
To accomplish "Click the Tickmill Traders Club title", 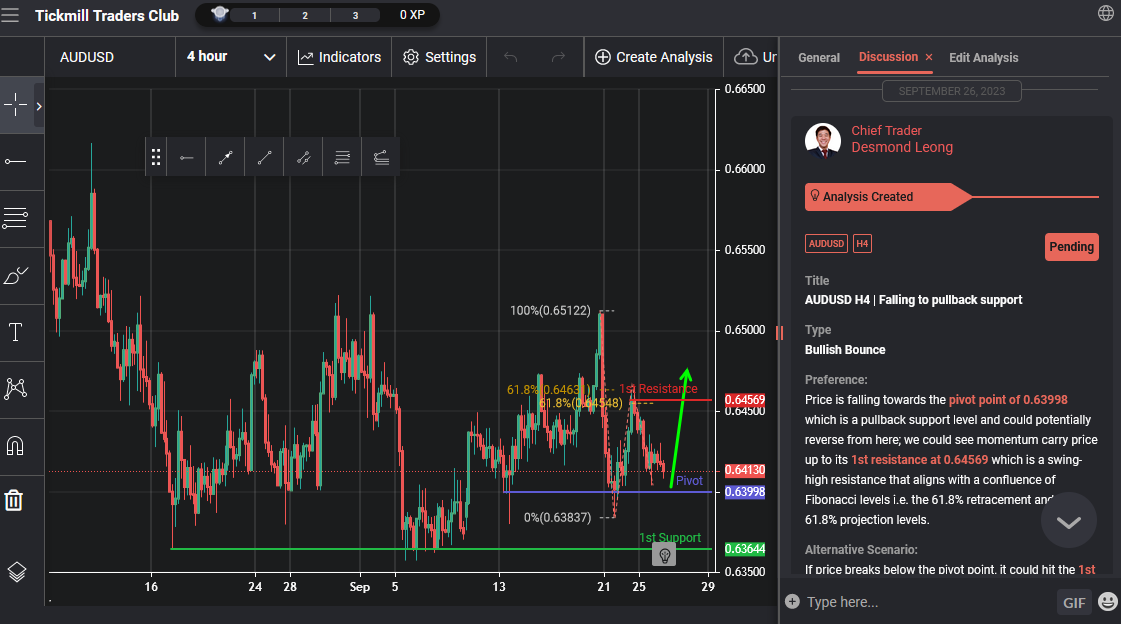I will (107, 16).
